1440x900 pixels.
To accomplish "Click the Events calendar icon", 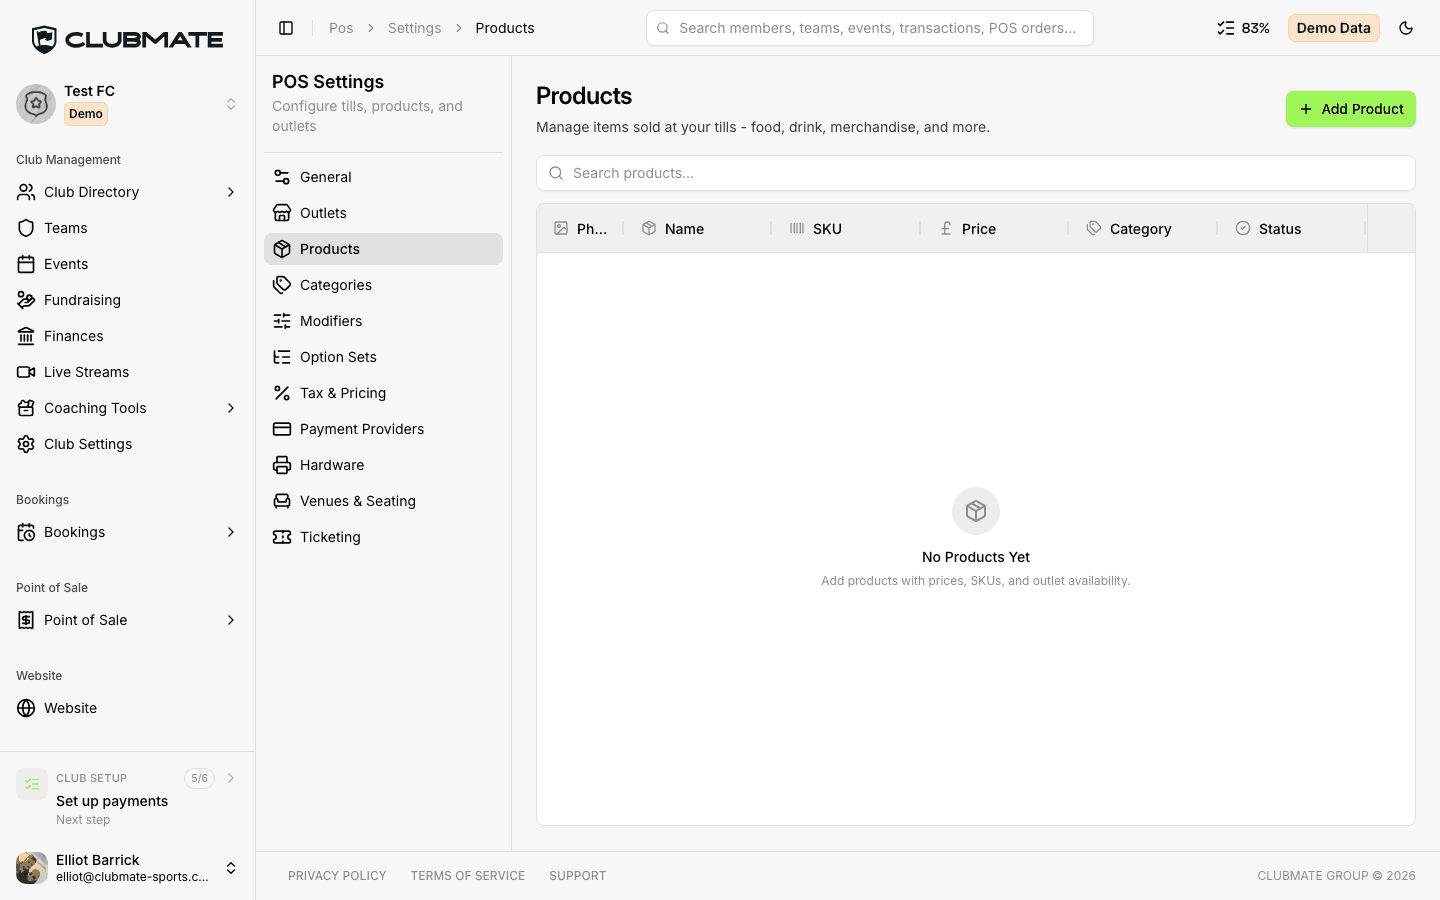I will coord(26,264).
